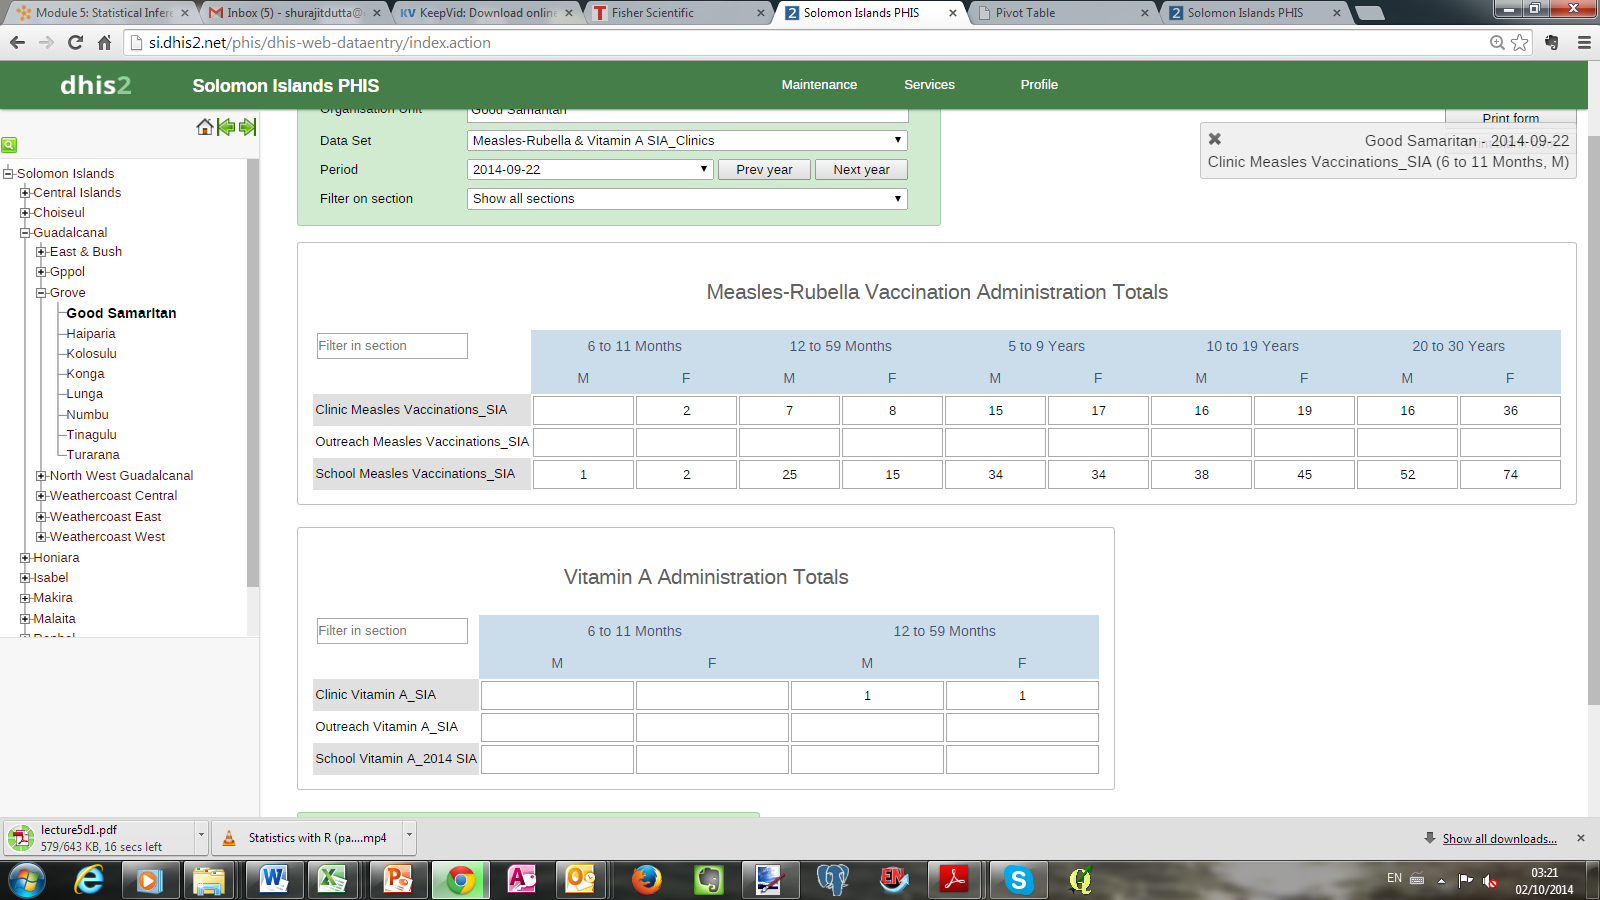
Task: Expand the Central Islands tree node
Action: (25, 193)
